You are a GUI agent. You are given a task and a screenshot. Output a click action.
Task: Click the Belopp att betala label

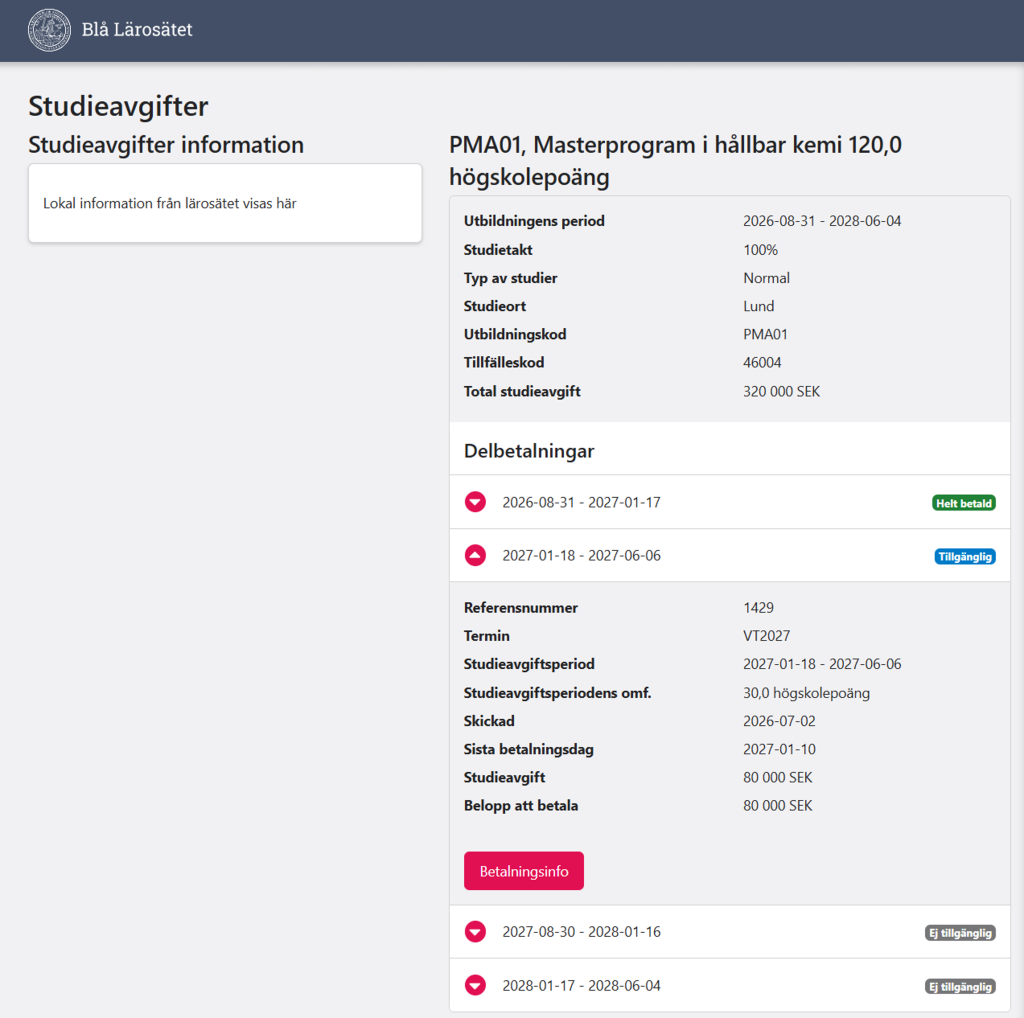pos(520,806)
